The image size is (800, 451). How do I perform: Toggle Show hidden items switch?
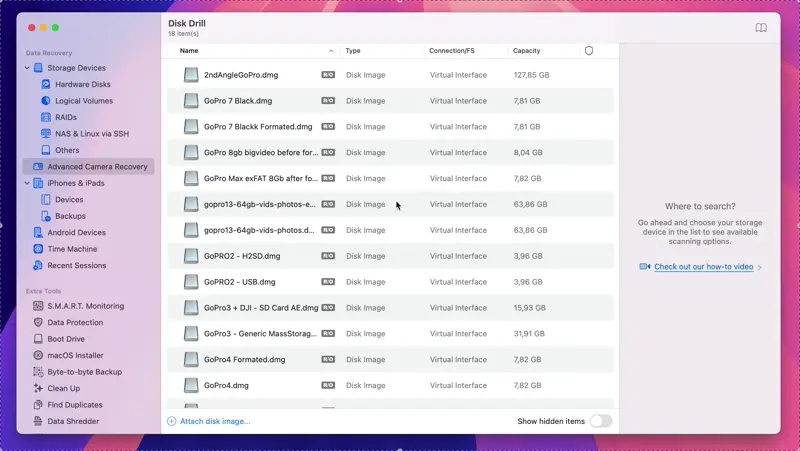coord(601,421)
